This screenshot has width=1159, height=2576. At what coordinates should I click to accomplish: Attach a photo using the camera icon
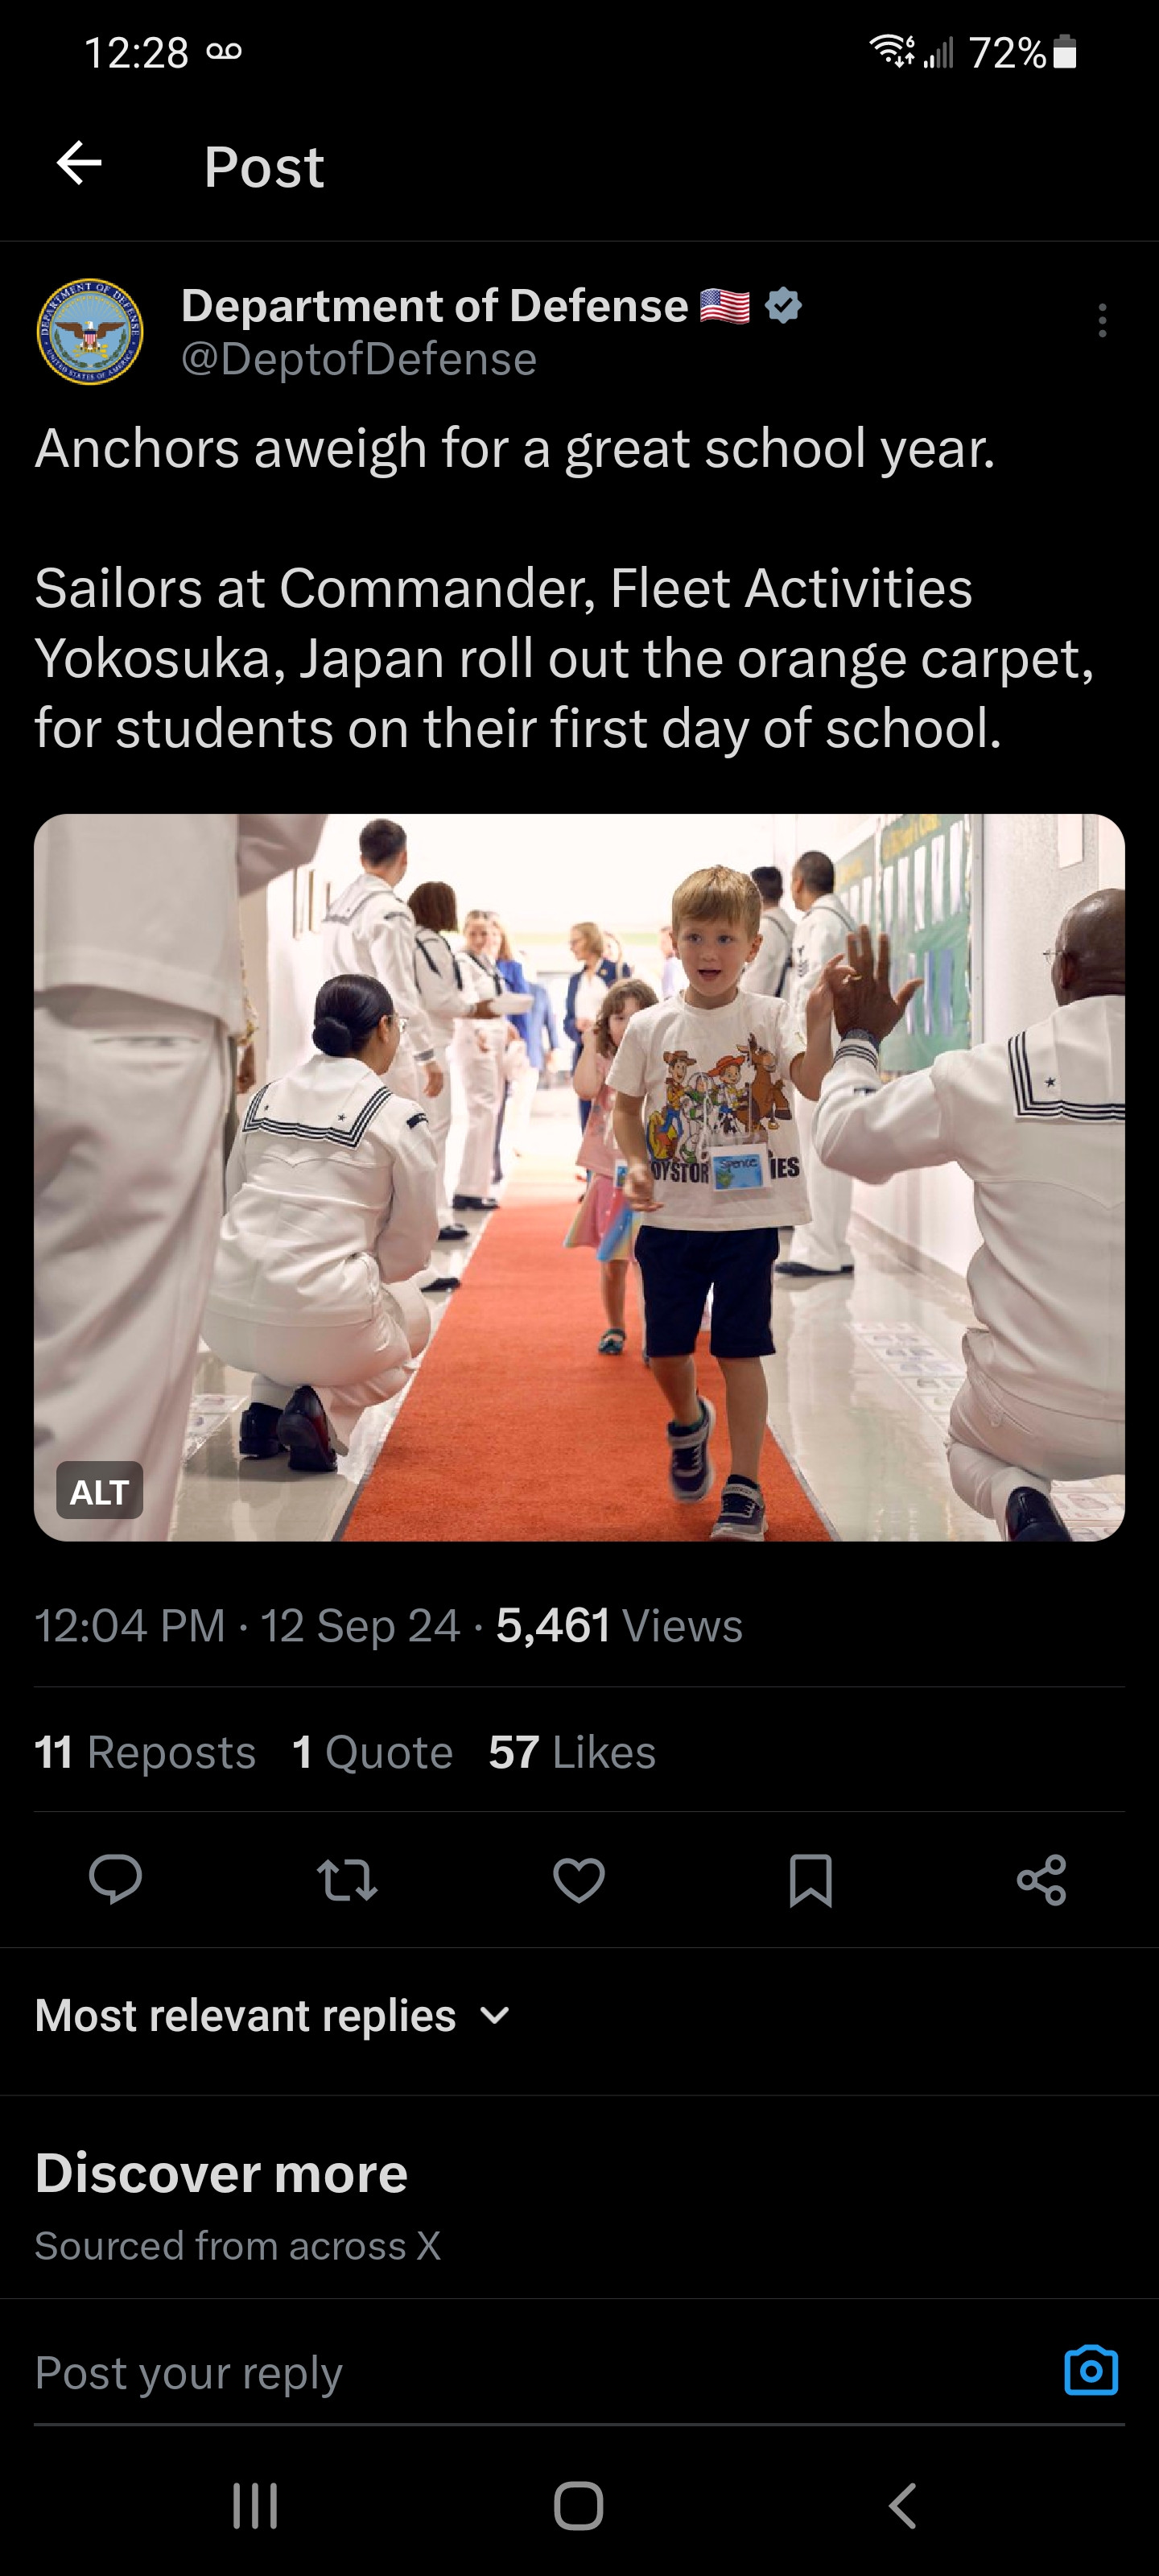coord(1090,2370)
